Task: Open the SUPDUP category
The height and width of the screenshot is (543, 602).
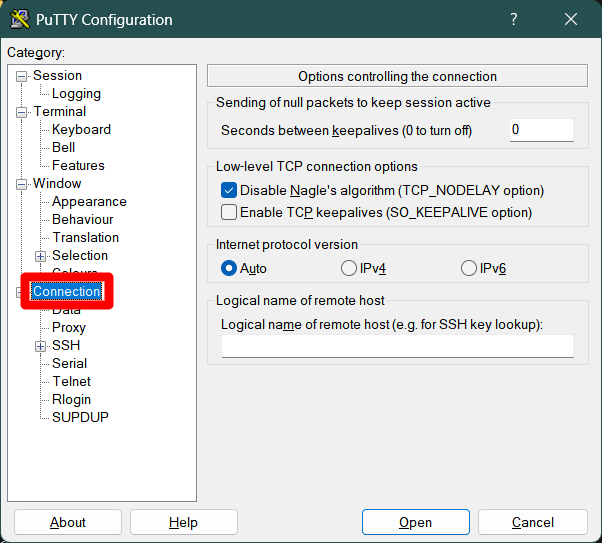Action: (x=80, y=417)
